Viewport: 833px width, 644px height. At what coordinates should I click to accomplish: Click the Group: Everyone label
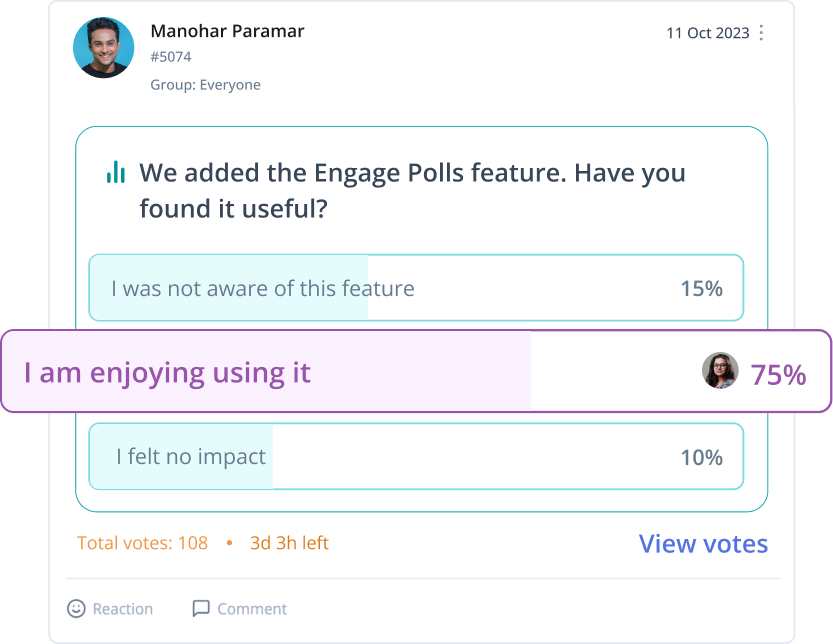click(x=205, y=85)
